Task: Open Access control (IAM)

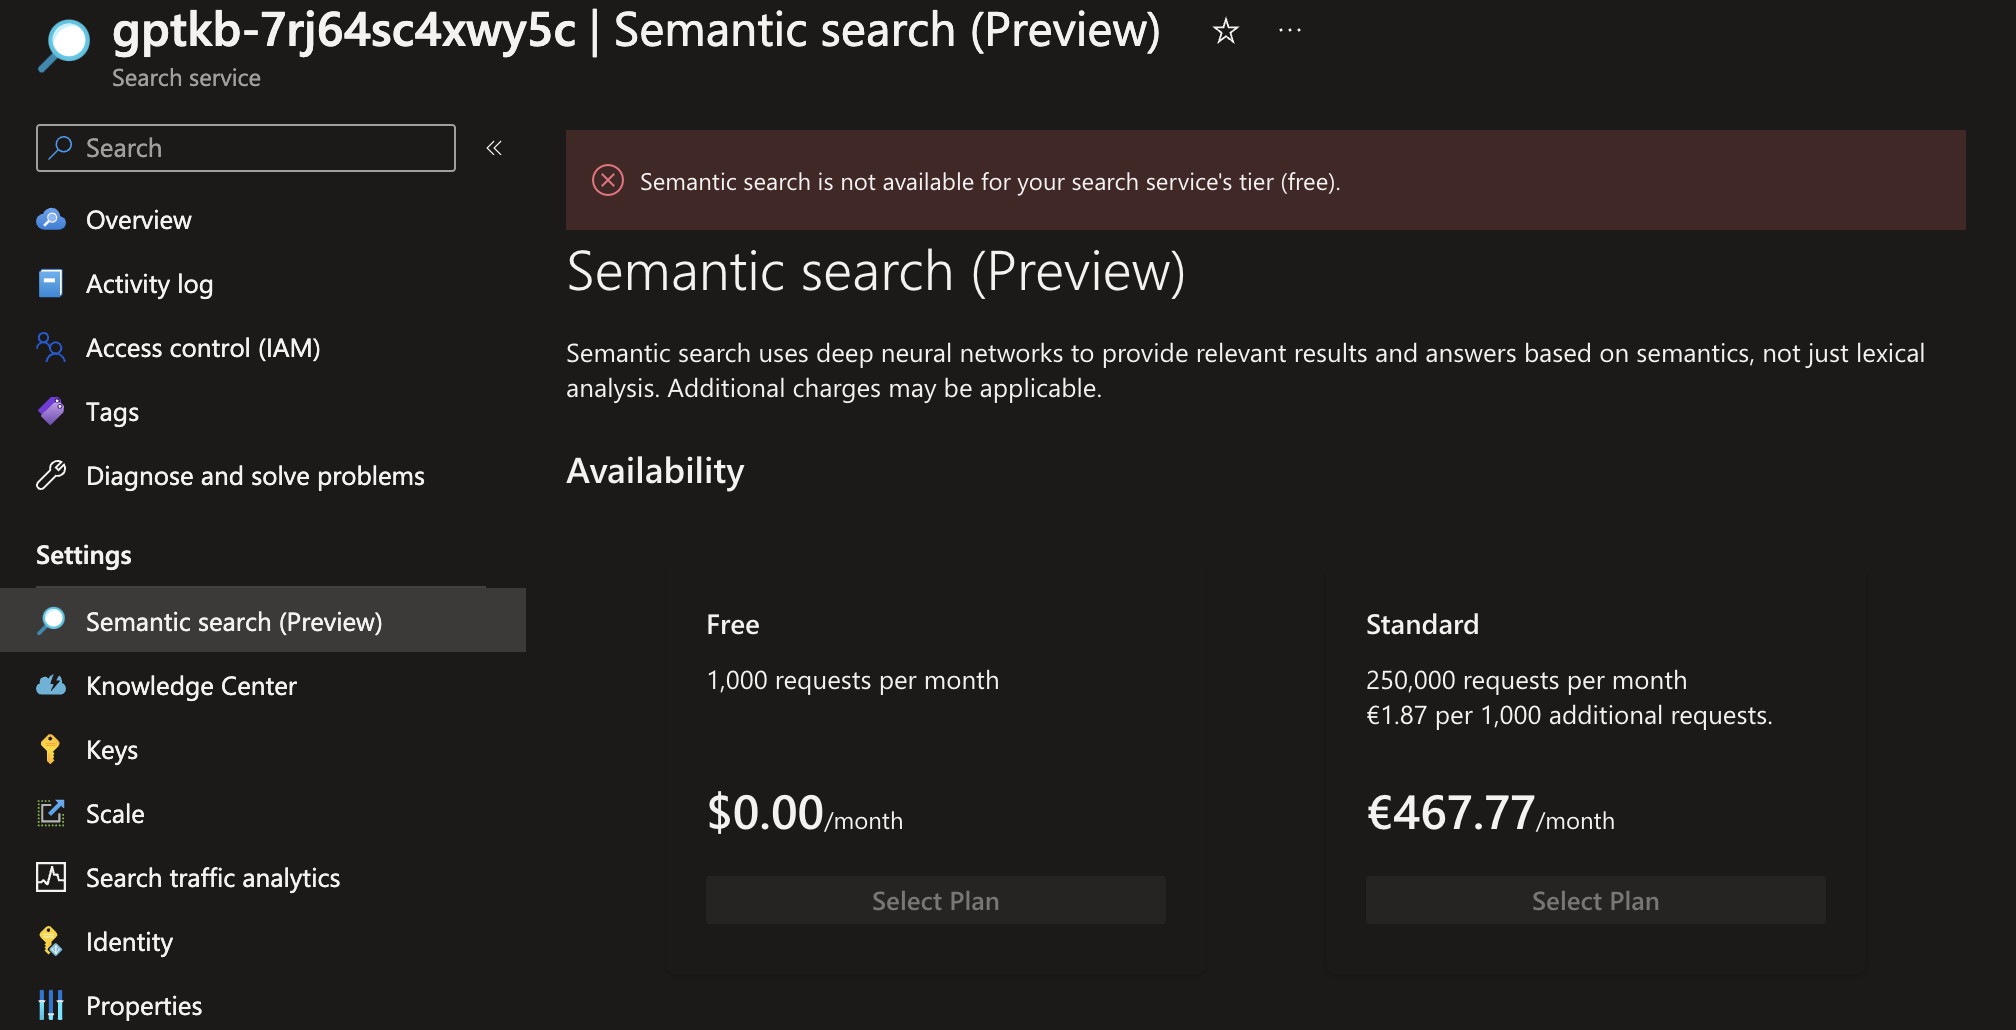Action: click(203, 348)
